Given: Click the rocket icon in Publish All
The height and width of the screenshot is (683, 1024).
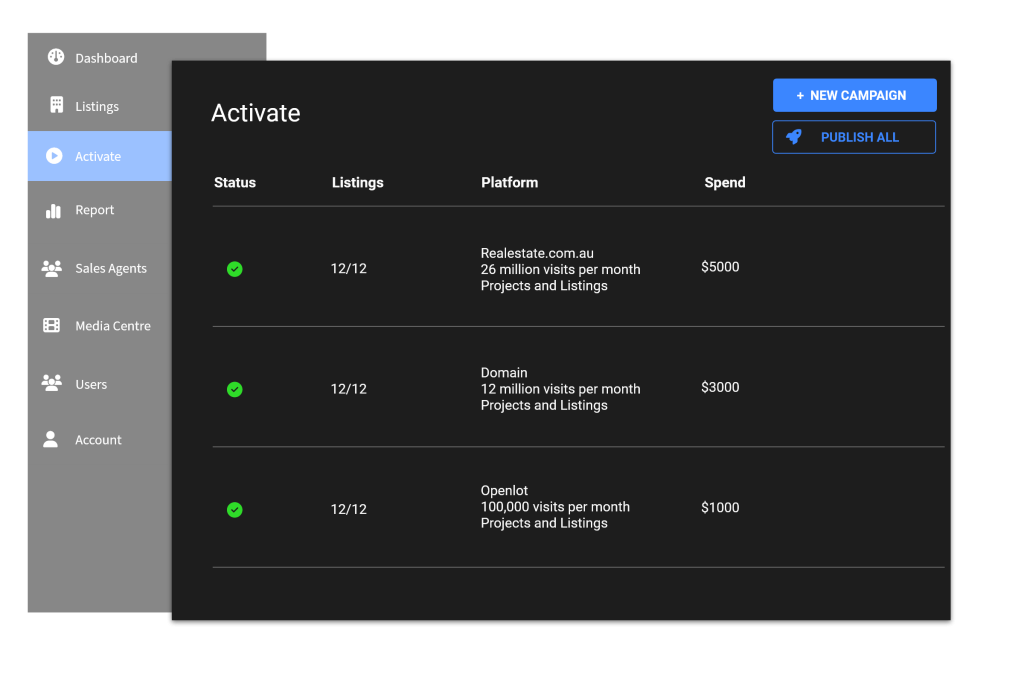Looking at the screenshot, I should (x=794, y=137).
